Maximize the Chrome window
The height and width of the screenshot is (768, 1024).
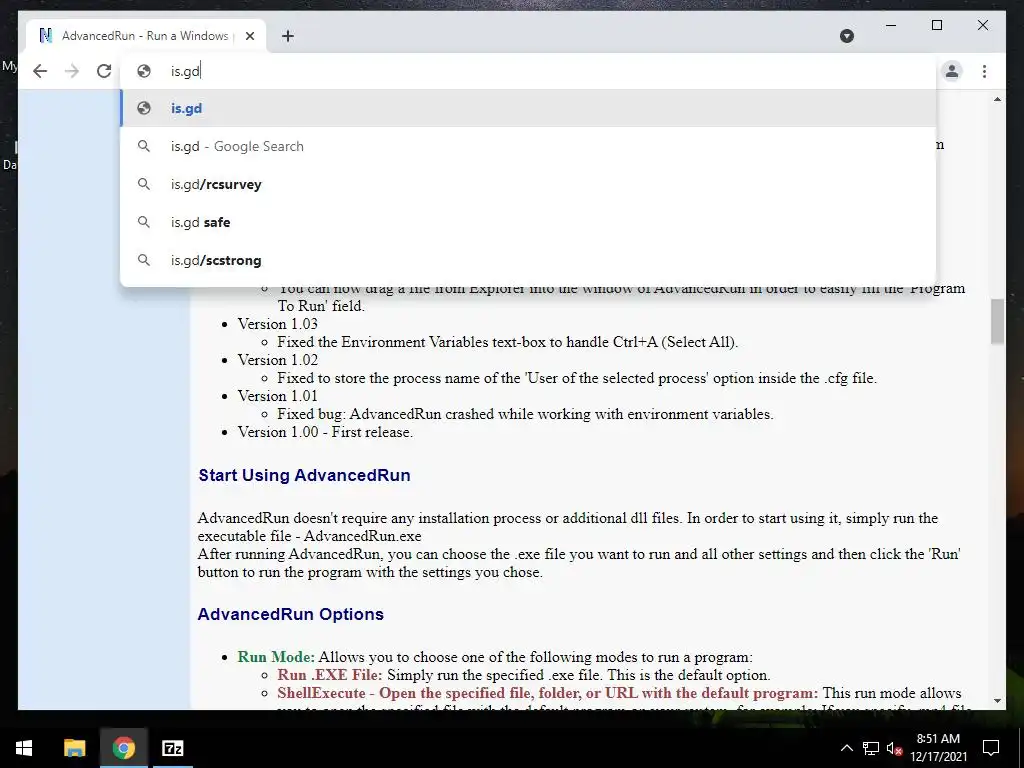tap(936, 25)
